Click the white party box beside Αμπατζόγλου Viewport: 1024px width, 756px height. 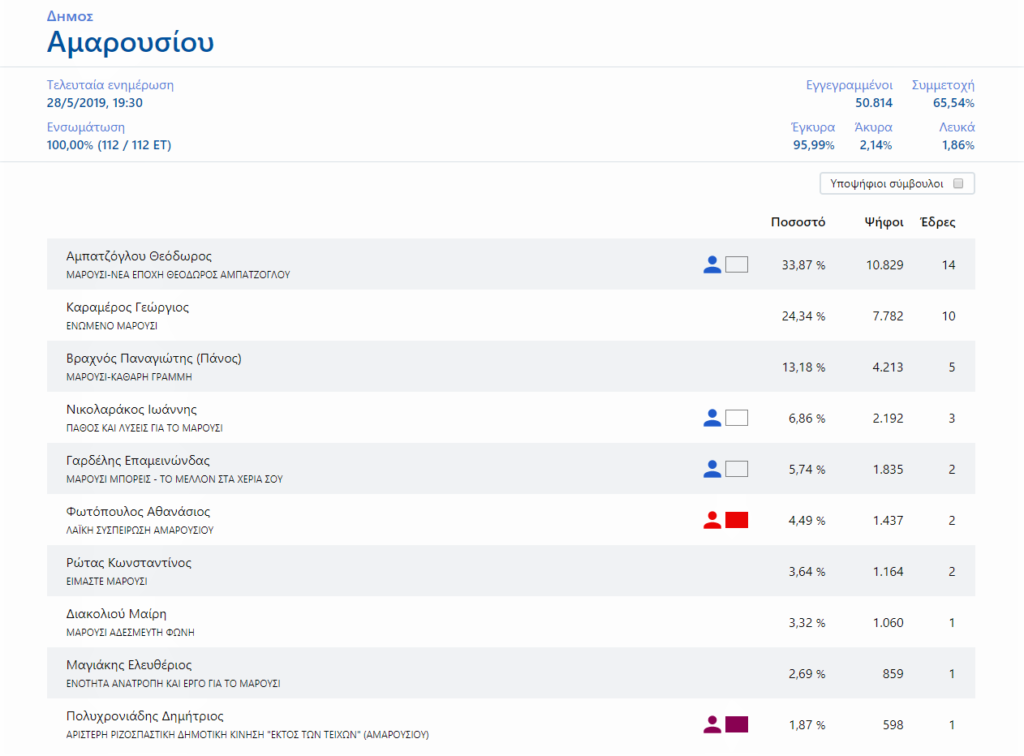(x=736, y=265)
